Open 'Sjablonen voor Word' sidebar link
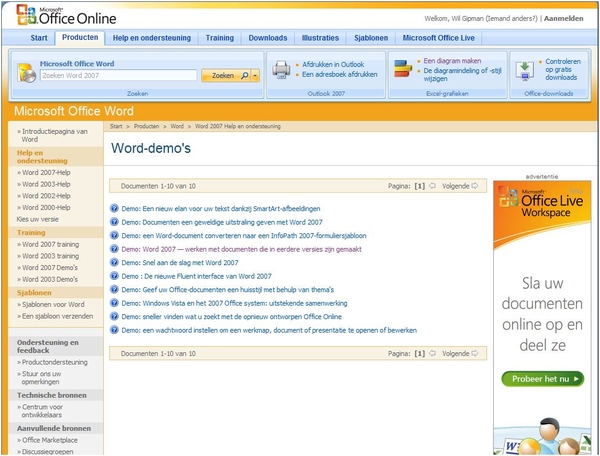The width and height of the screenshot is (600, 456). pos(53,305)
